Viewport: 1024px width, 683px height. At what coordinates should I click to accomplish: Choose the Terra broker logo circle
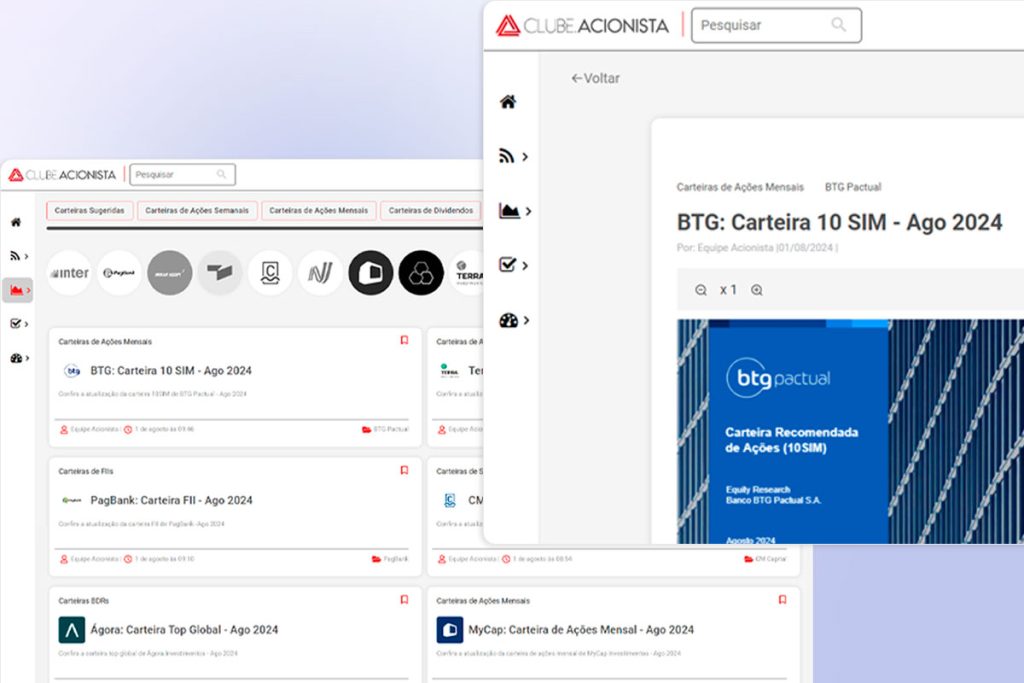468,273
